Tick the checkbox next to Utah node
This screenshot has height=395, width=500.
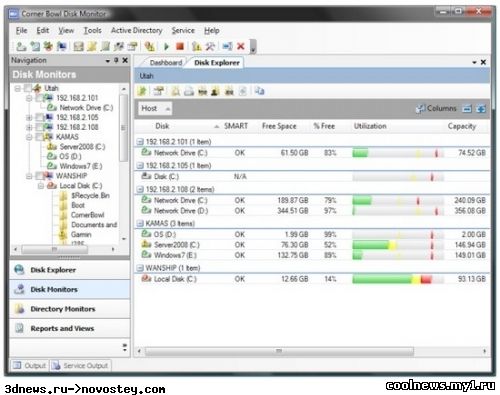27,88
